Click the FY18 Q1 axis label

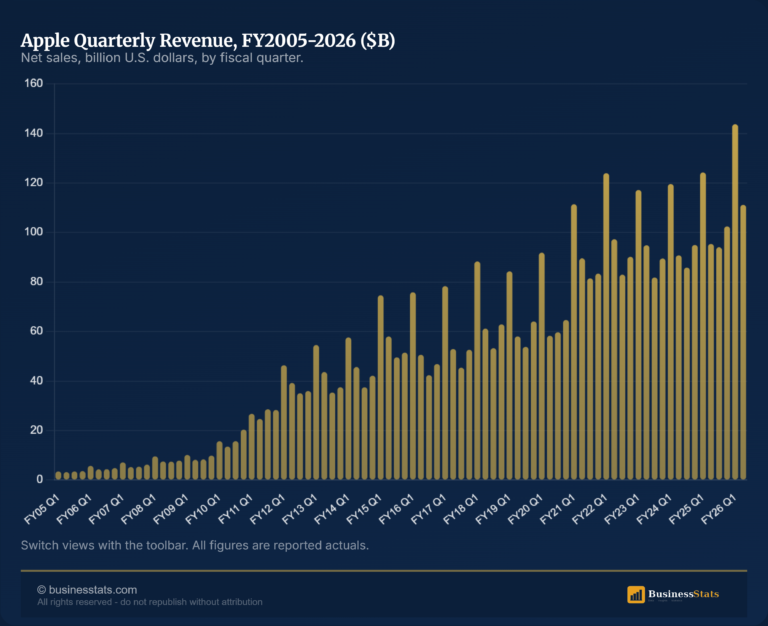(461, 509)
